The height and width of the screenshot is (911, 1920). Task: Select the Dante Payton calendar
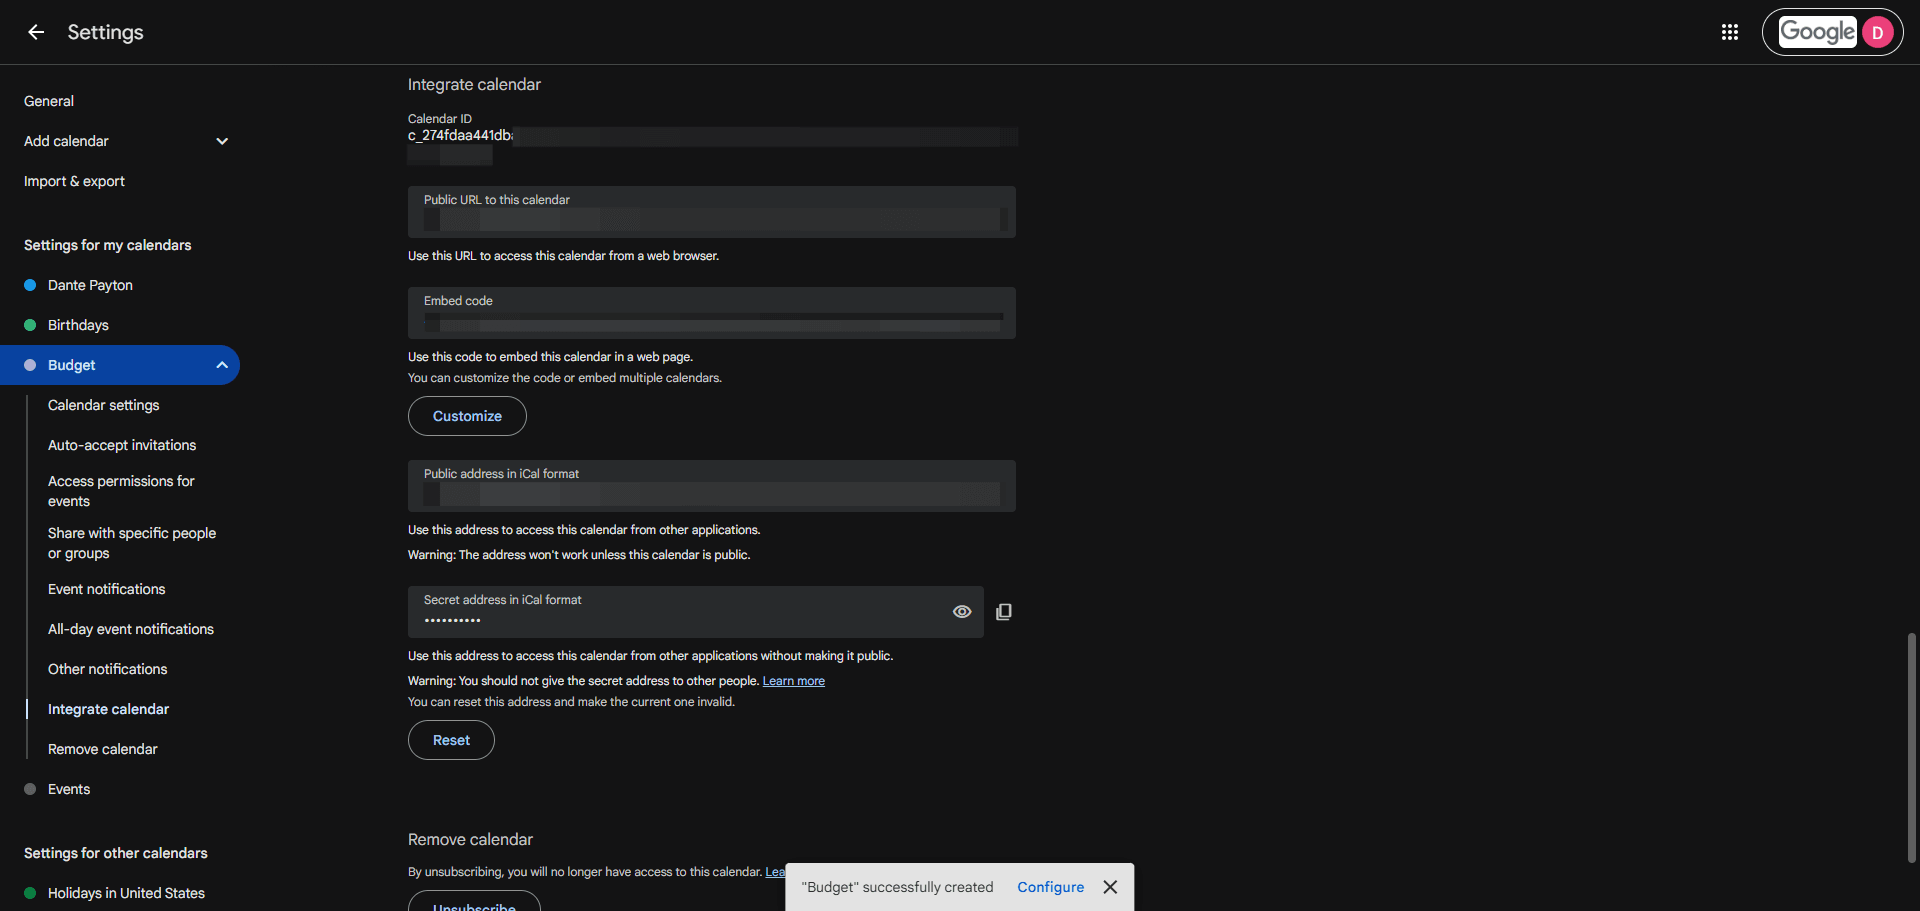click(x=90, y=285)
